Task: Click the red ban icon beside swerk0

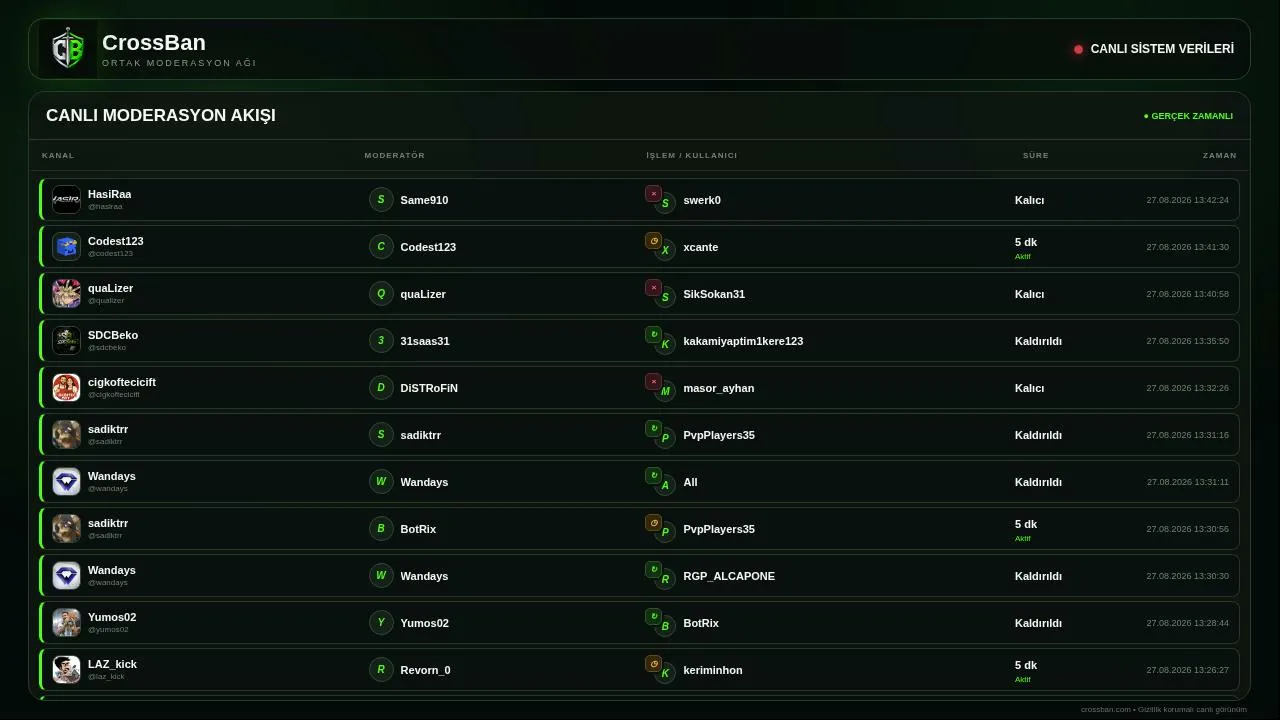Action: (x=653, y=194)
